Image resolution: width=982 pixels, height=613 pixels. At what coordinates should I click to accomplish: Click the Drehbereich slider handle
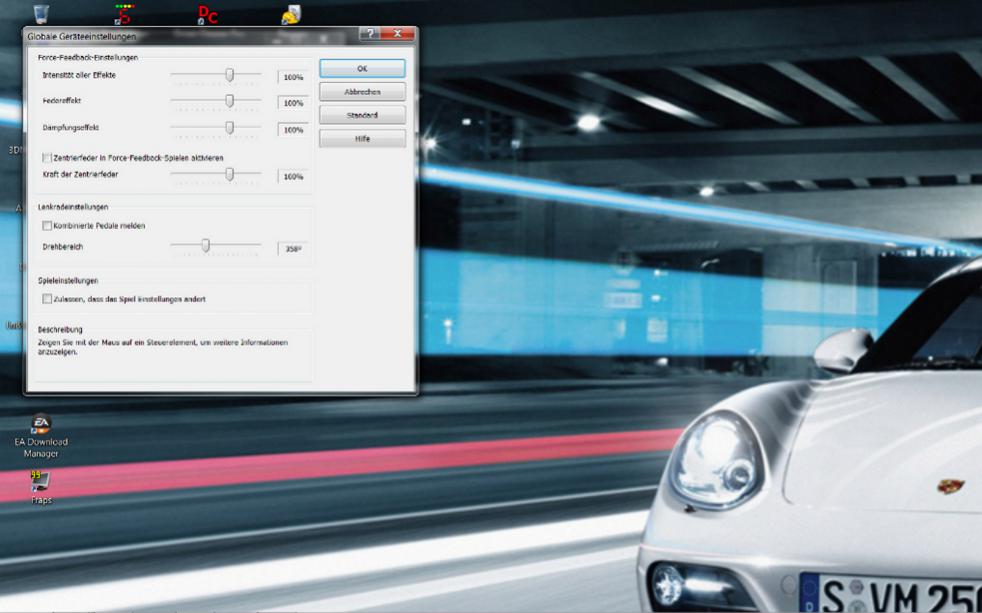coord(205,245)
